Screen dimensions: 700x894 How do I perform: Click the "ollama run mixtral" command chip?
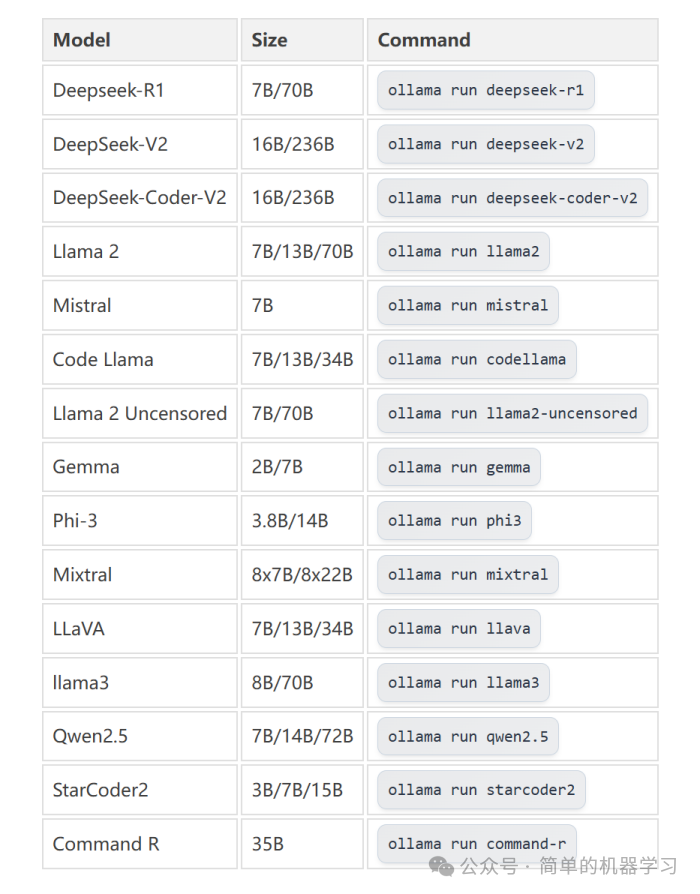click(x=467, y=575)
